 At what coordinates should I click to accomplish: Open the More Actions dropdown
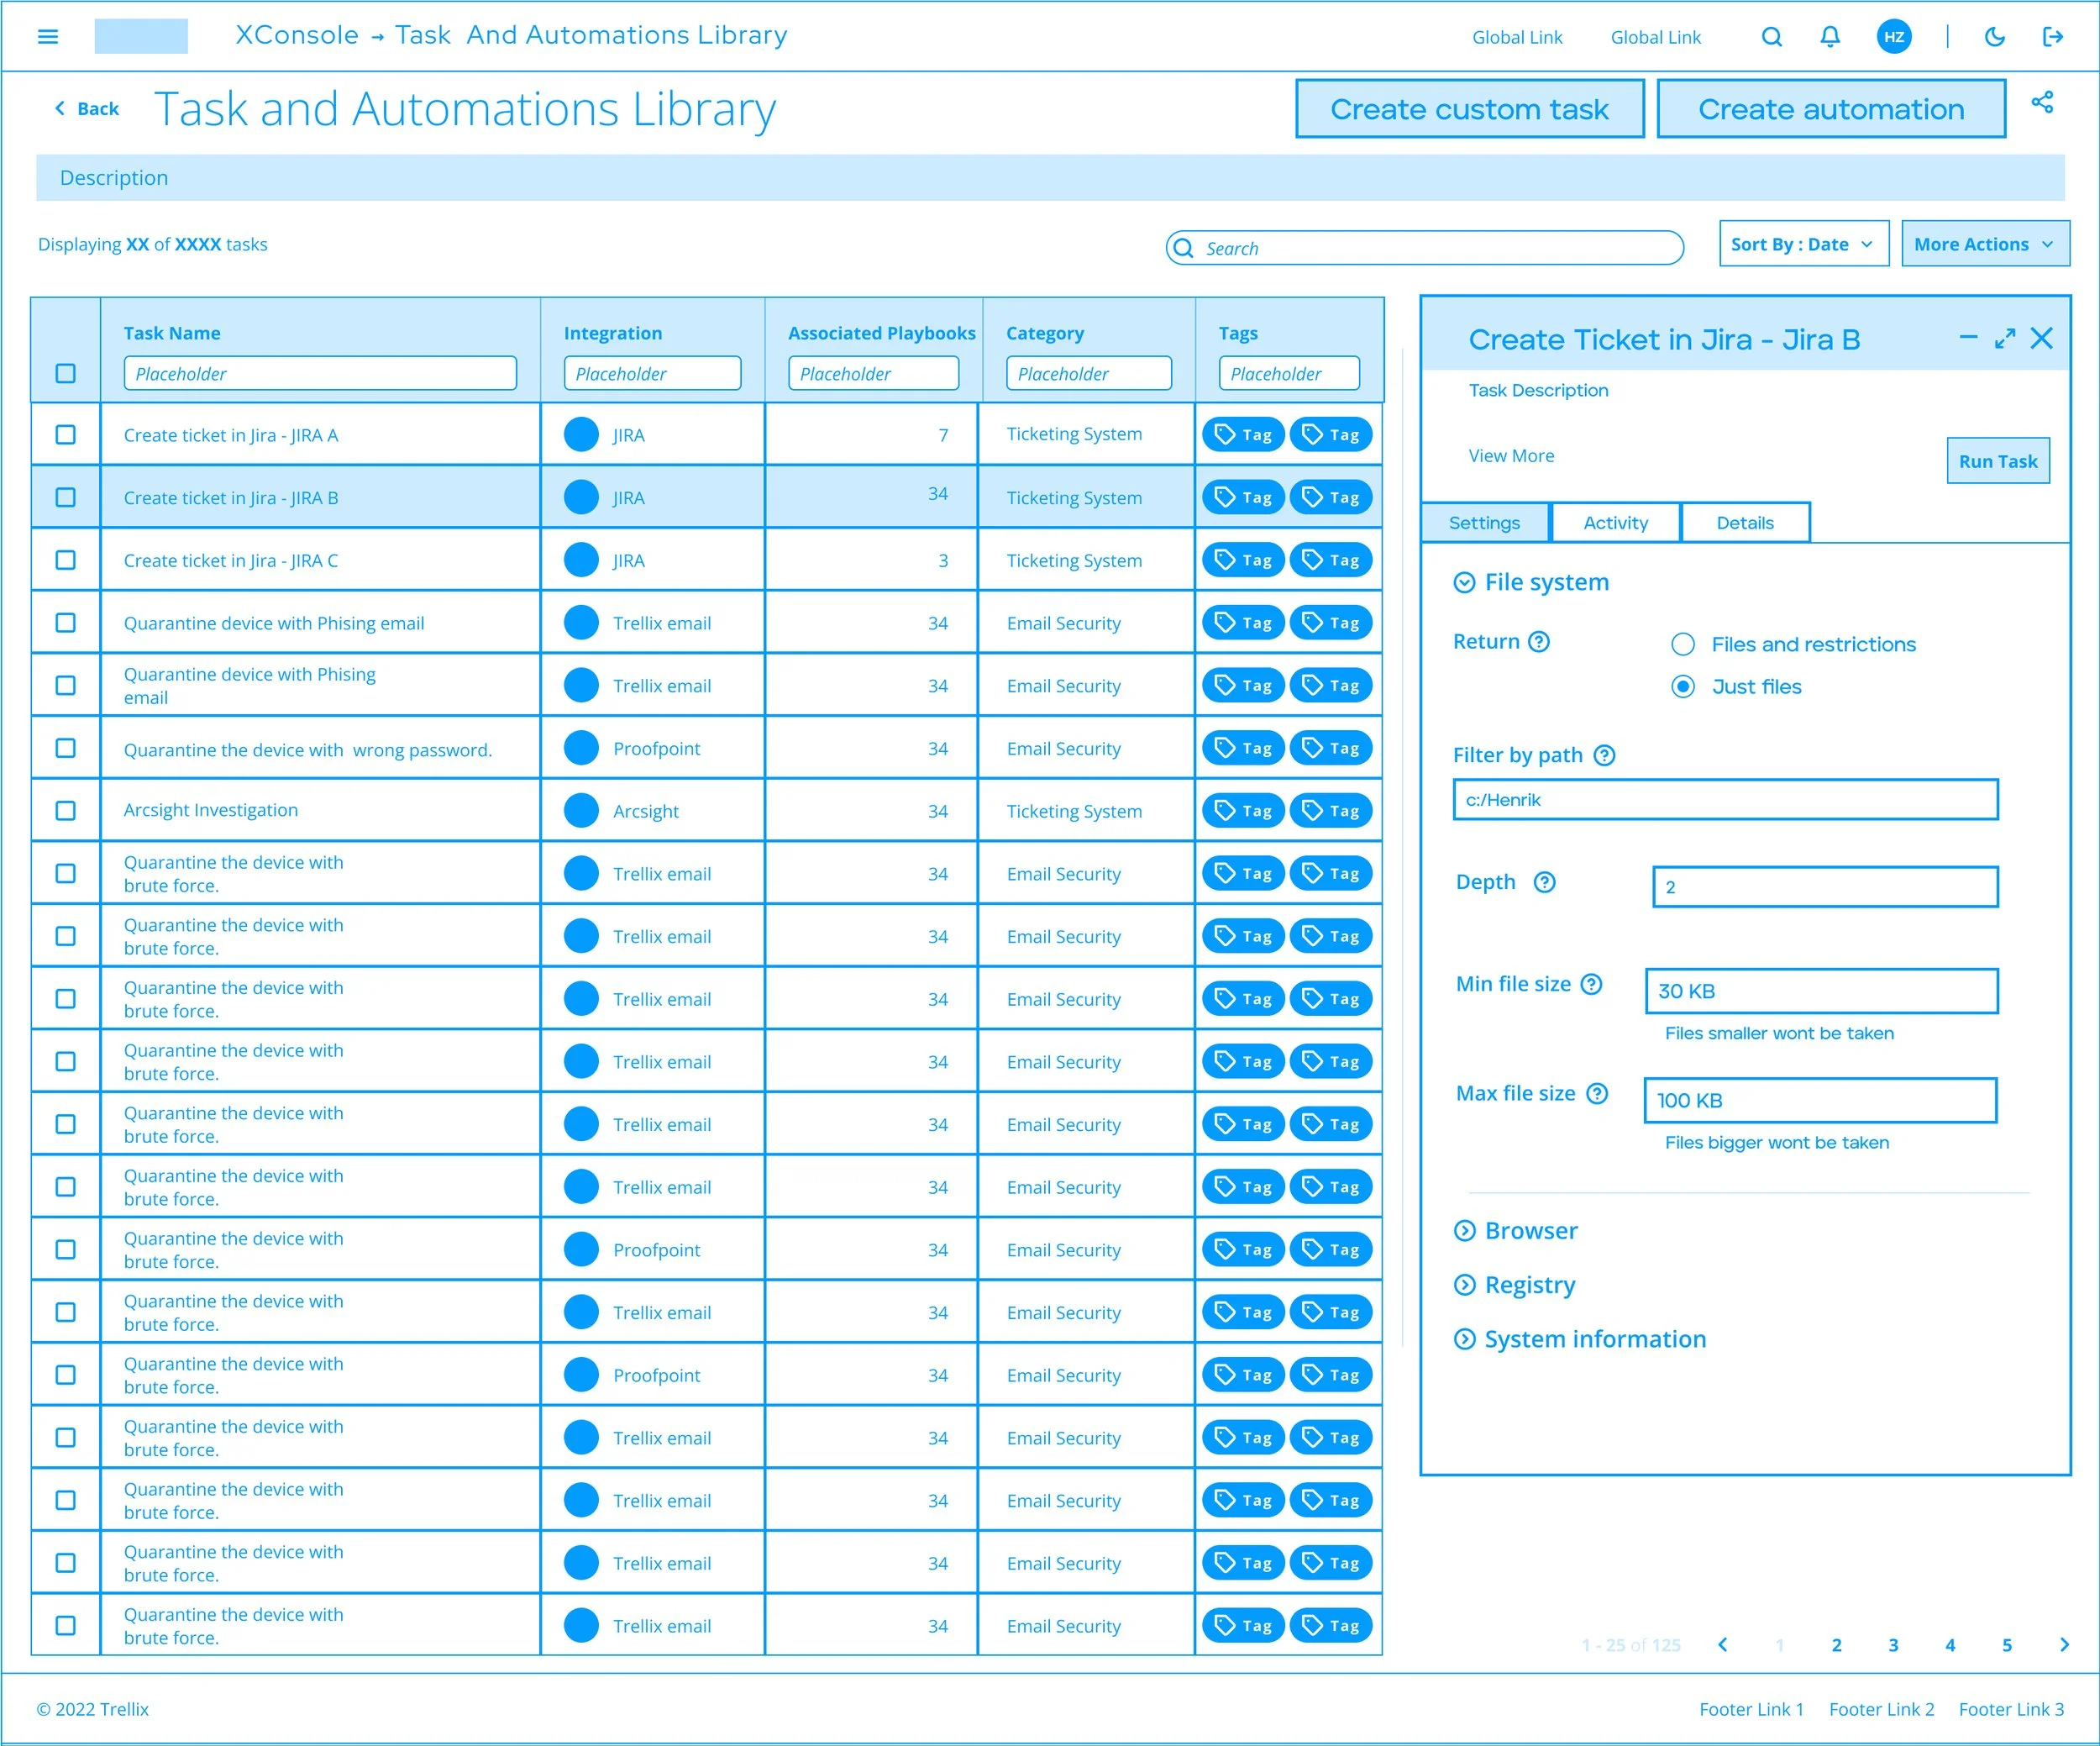[x=1985, y=244]
